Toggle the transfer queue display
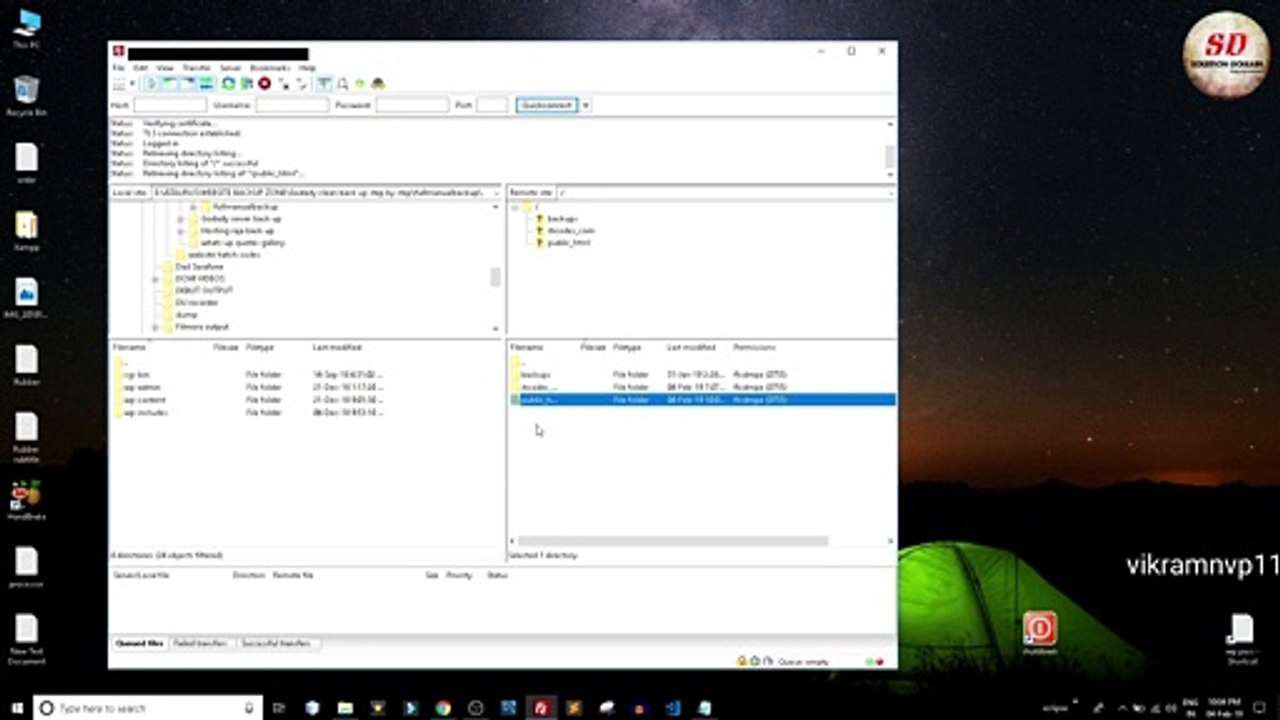 coord(206,84)
